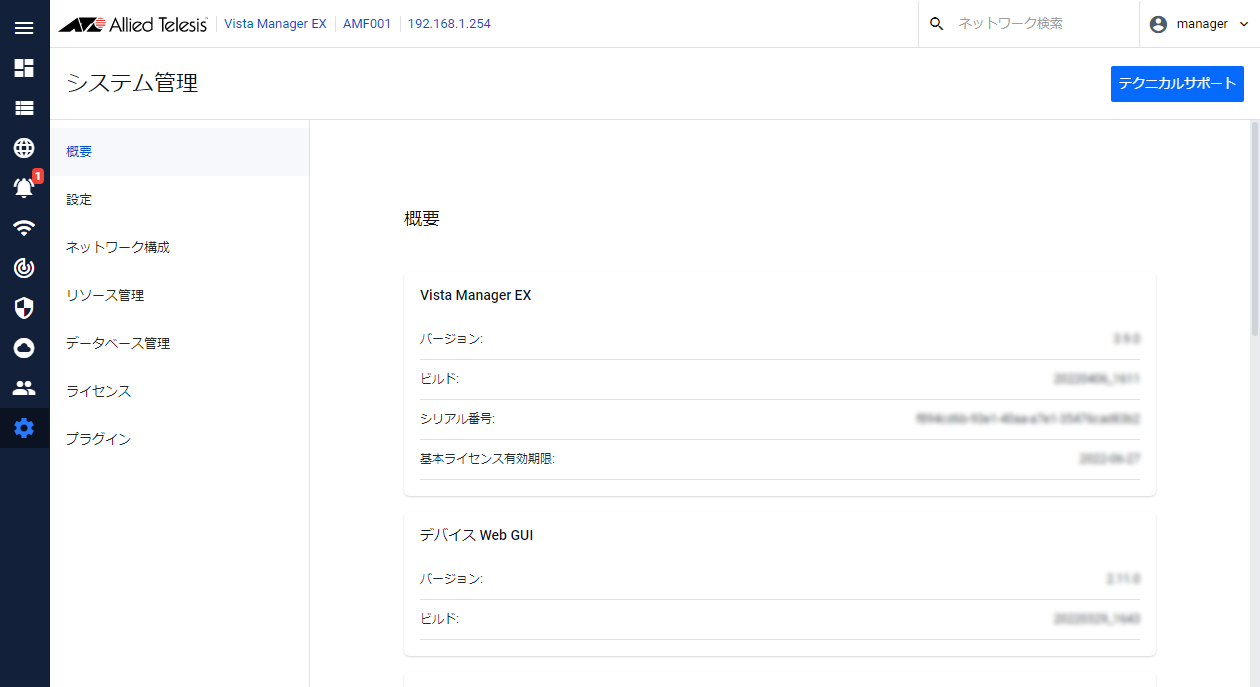This screenshot has width=1260, height=687.
Task: Expand the manager account dropdown
Action: click(1200, 24)
